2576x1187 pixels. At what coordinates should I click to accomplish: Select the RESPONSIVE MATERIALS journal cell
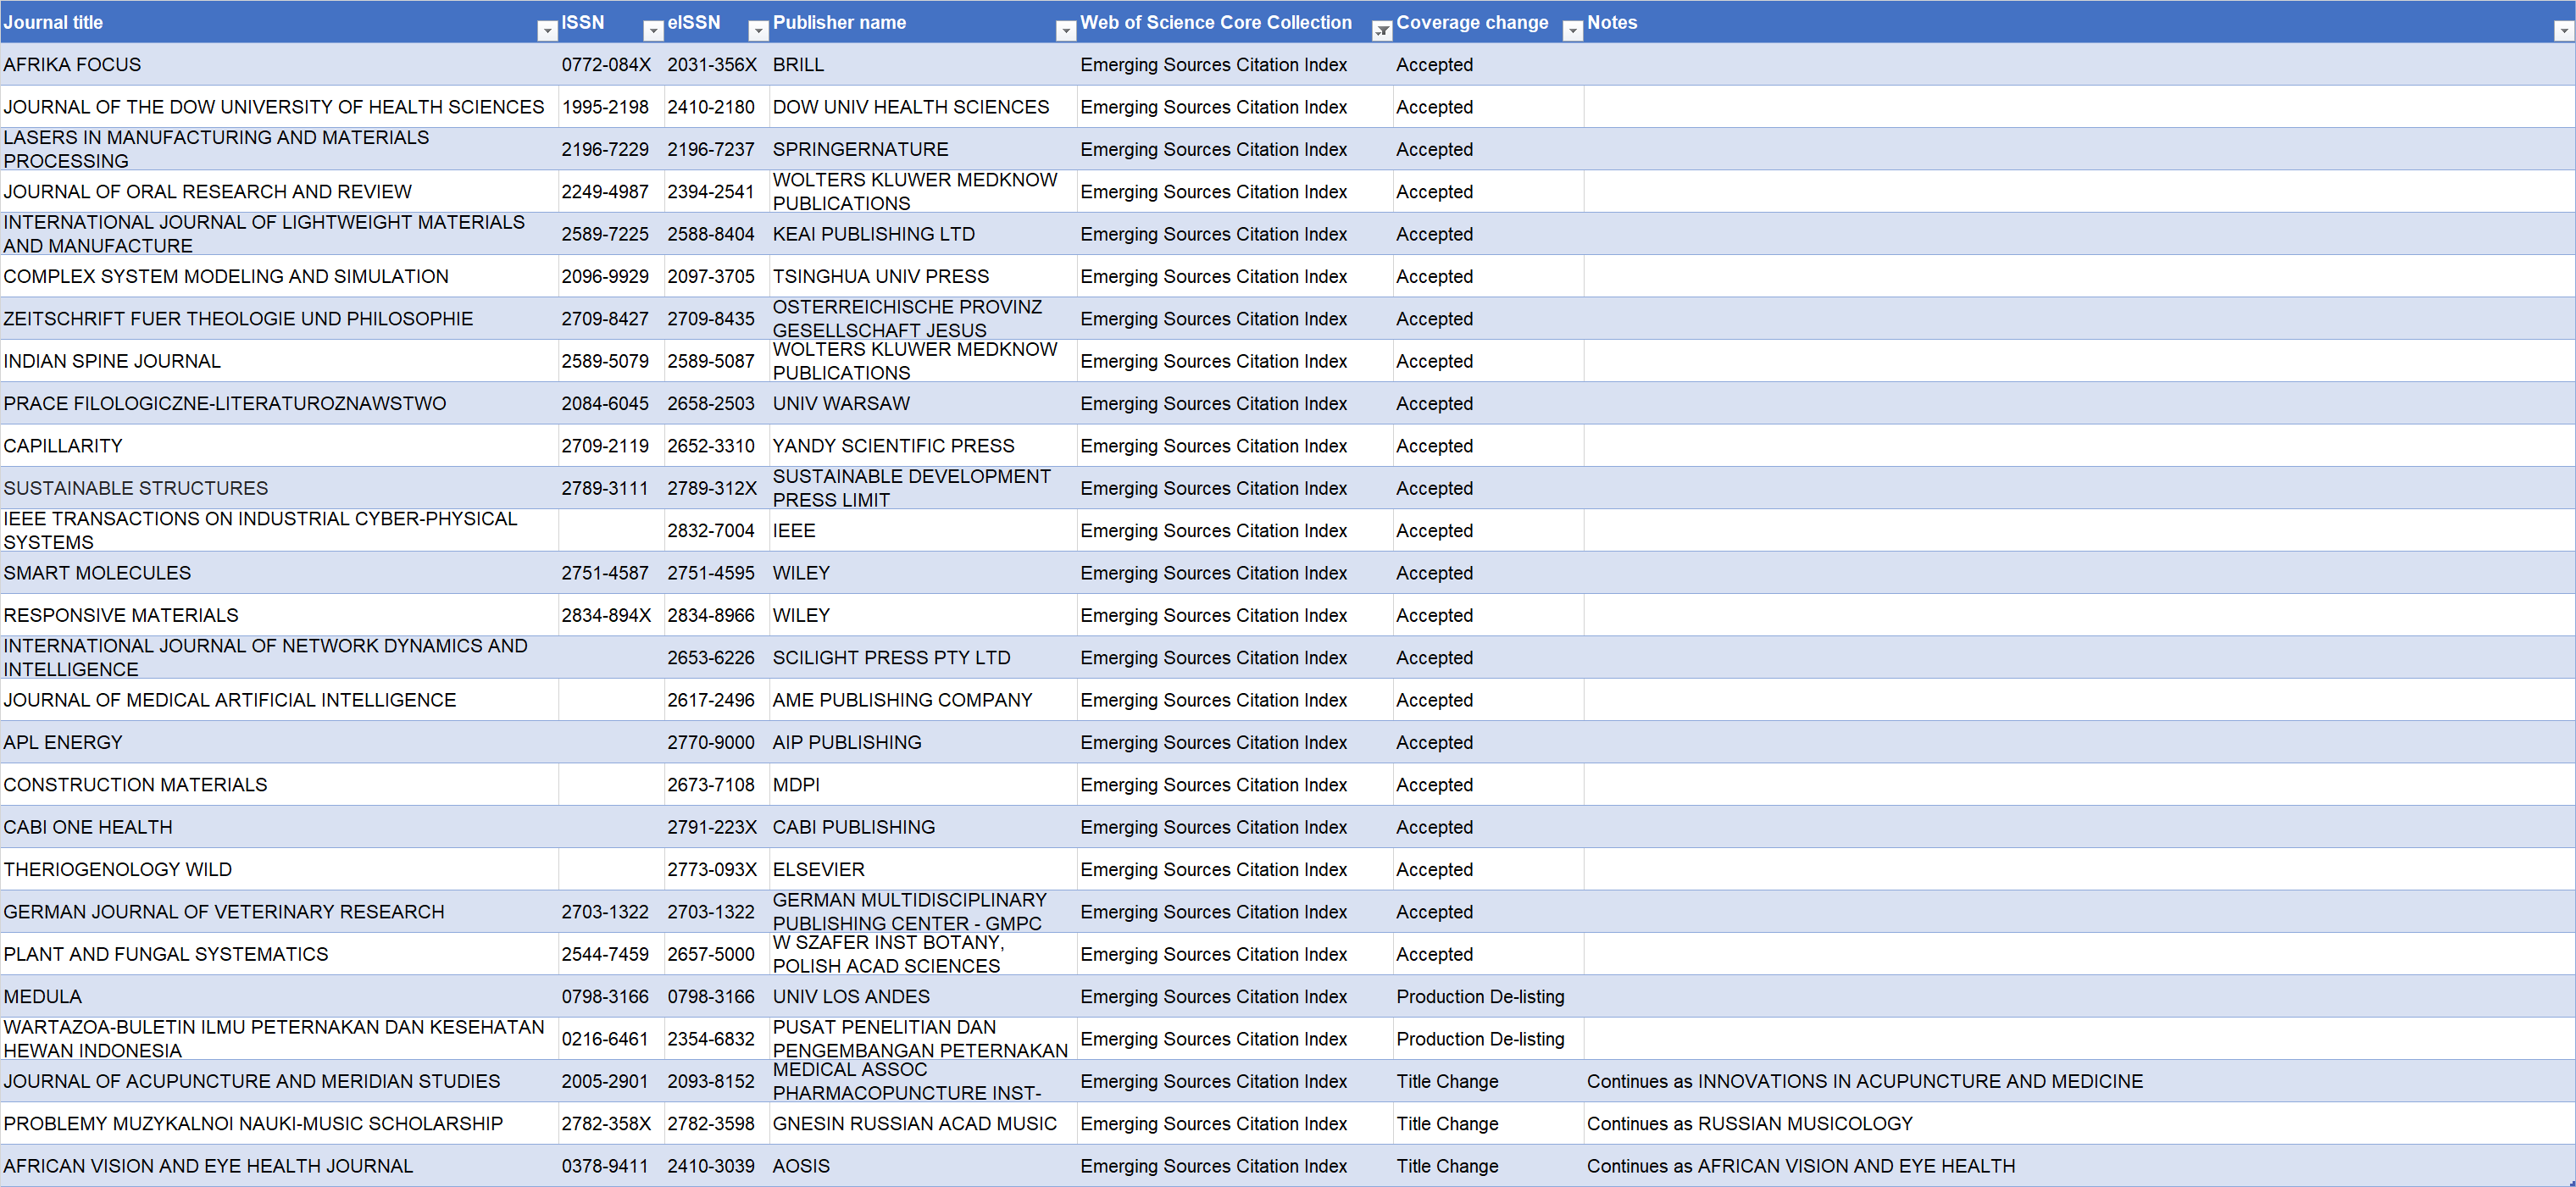pos(279,615)
